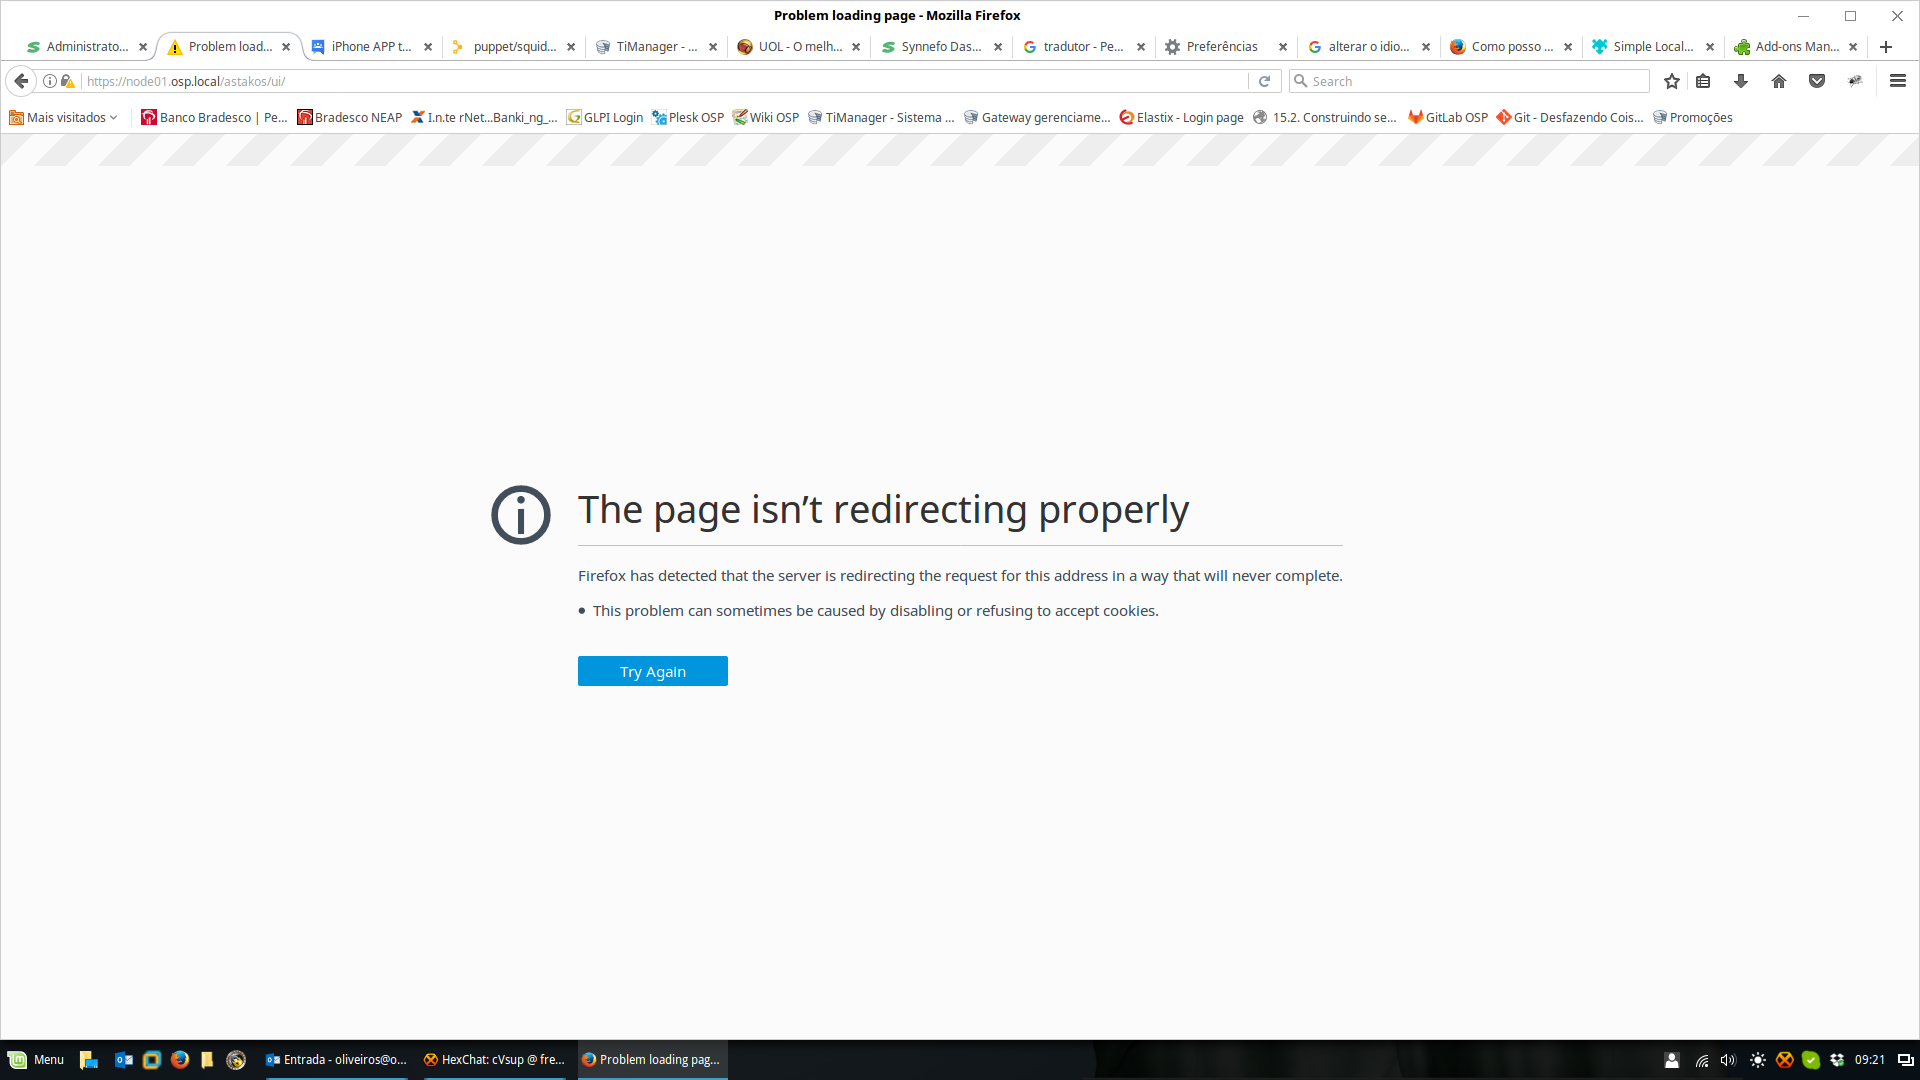This screenshot has width=1920, height=1080.
Task: Open Plesk OSP bookmark
Action: (x=688, y=117)
